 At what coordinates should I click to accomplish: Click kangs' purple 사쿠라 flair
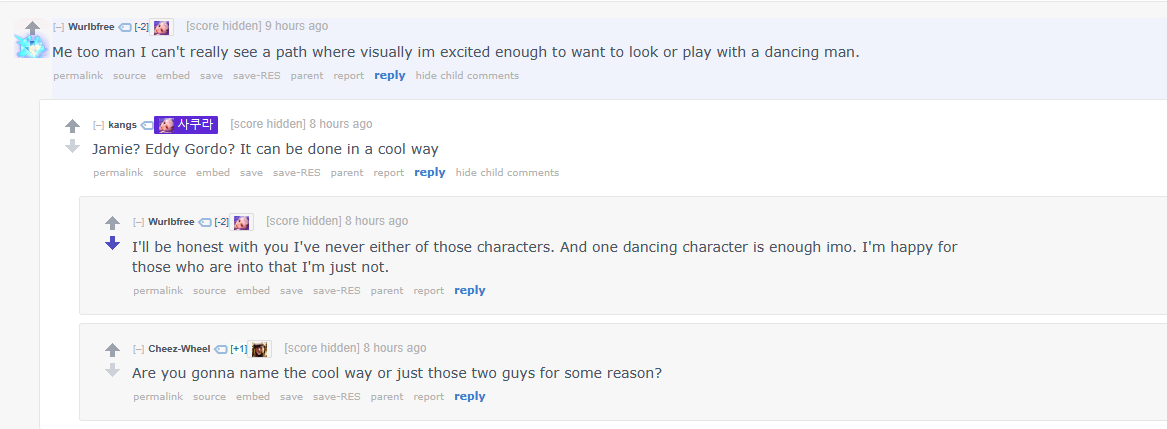[x=186, y=125]
